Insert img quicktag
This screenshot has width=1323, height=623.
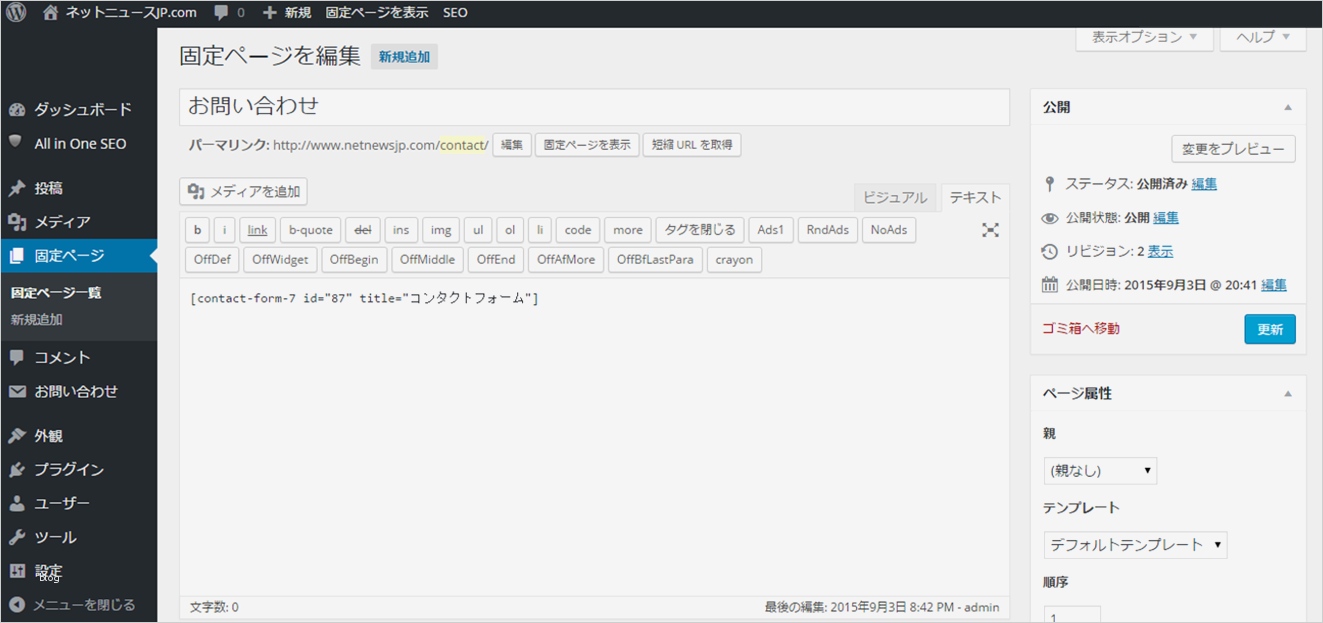pos(441,230)
